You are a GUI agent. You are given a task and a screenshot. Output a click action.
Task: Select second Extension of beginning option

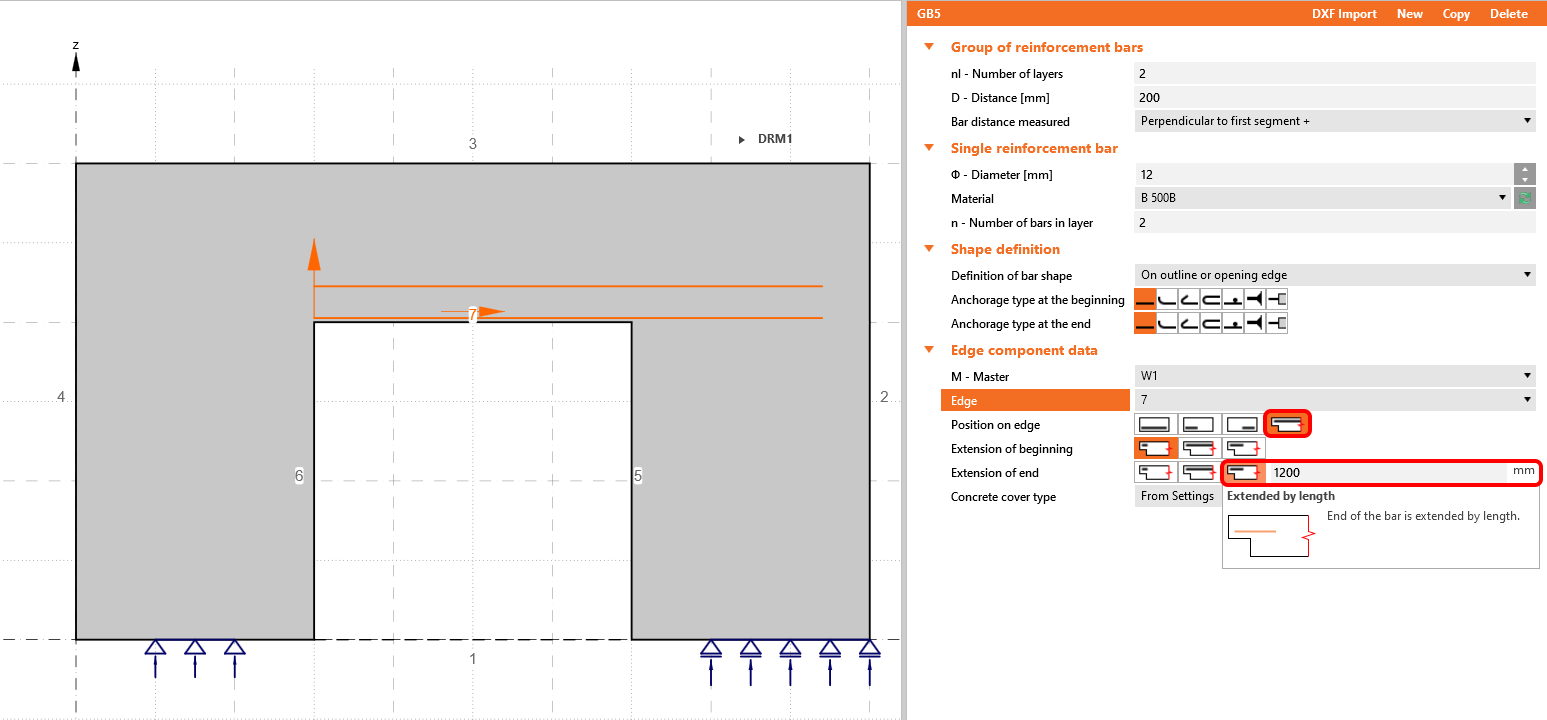coord(1199,449)
